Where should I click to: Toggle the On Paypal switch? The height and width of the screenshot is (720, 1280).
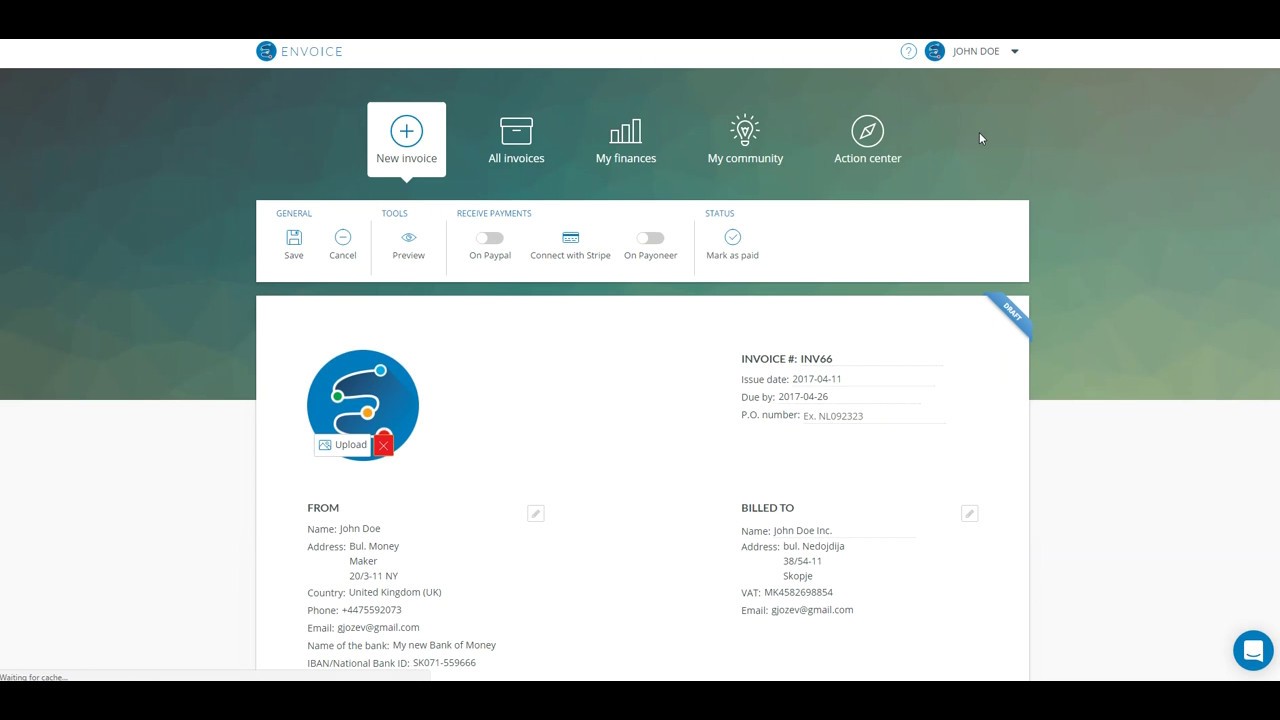[489, 238]
